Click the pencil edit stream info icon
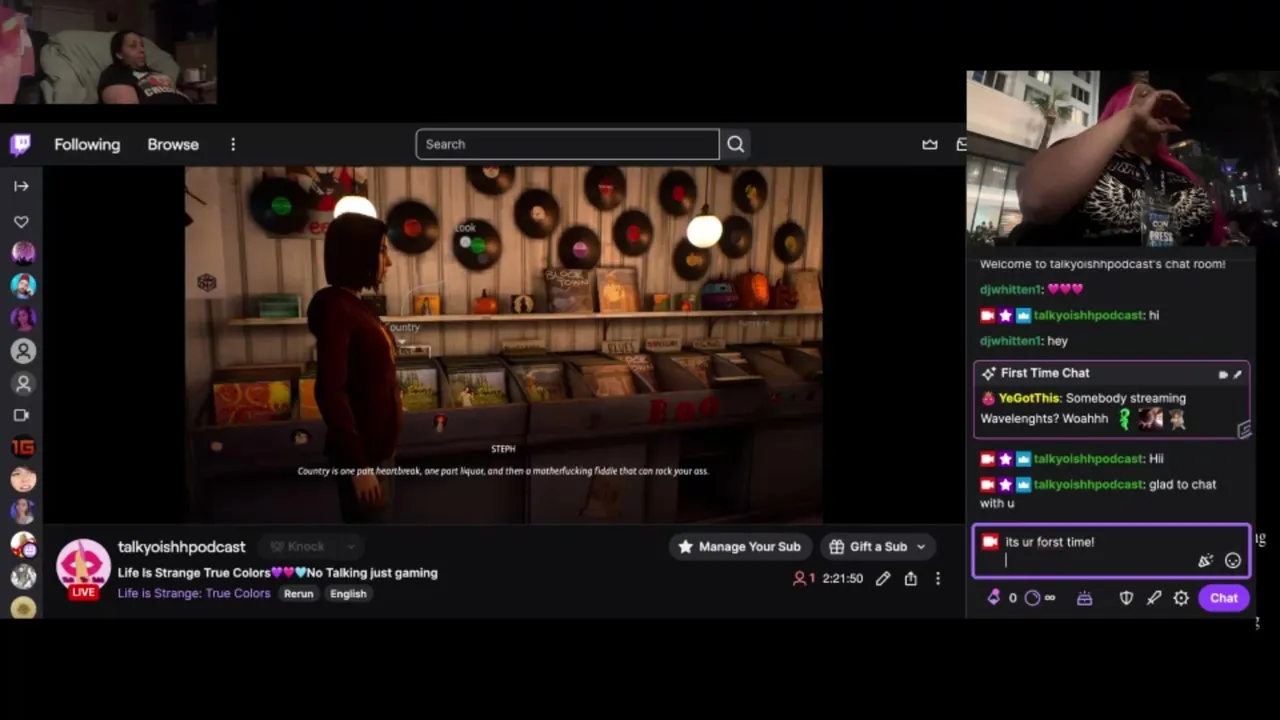Image resolution: width=1280 pixels, height=720 pixels. [x=883, y=578]
